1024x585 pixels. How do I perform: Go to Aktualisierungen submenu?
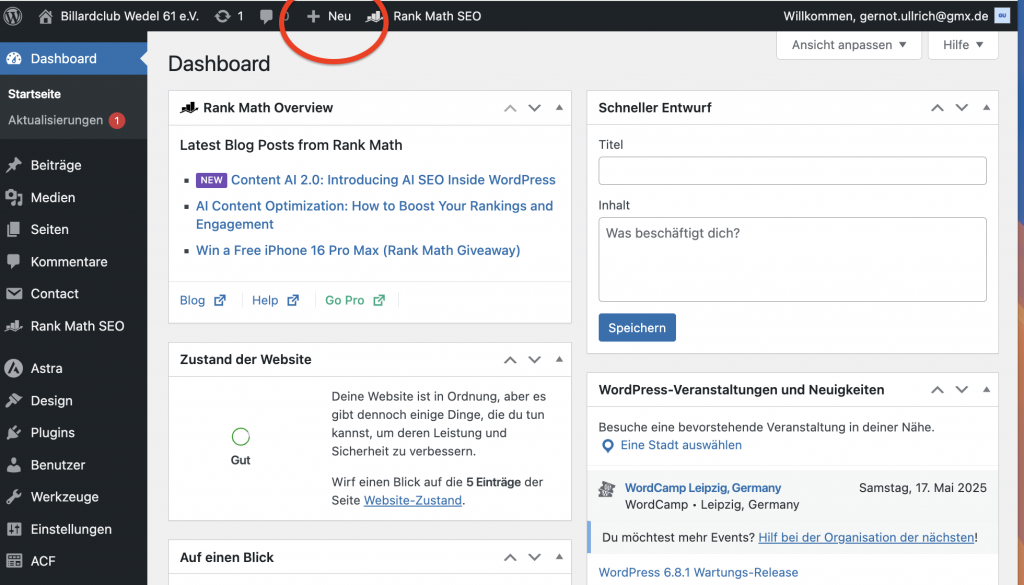click(x=56, y=120)
